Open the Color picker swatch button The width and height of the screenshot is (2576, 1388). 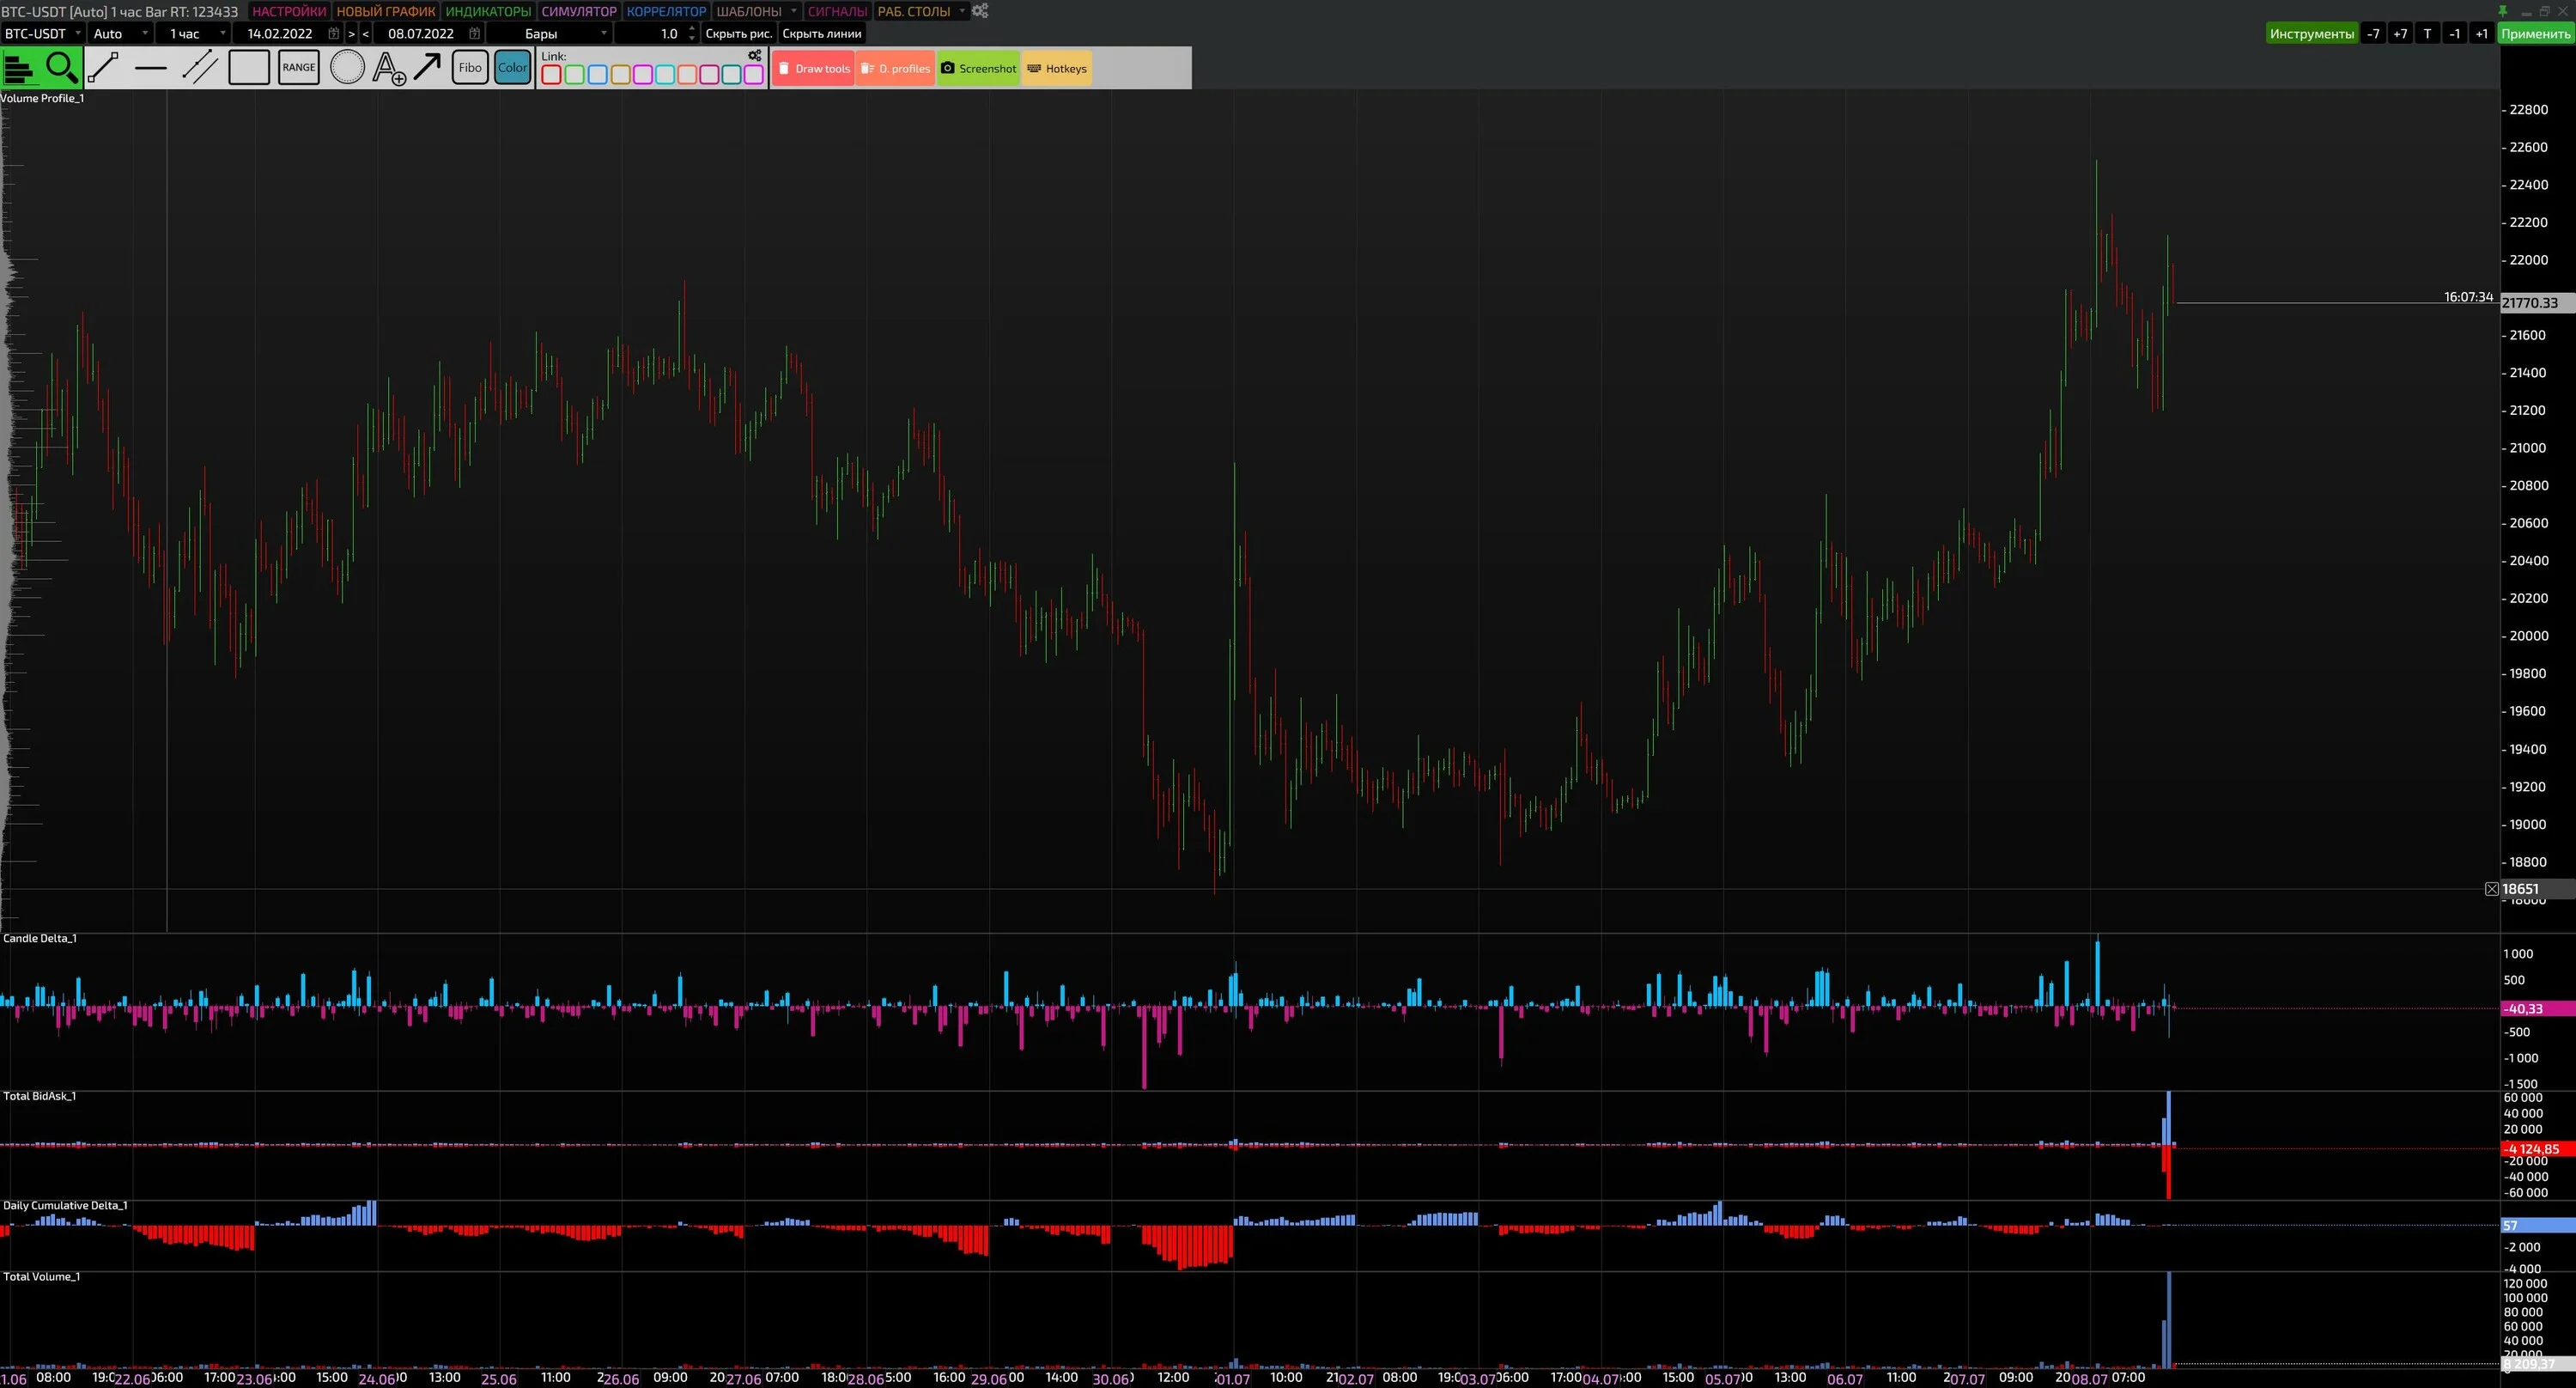coord(513,68)
